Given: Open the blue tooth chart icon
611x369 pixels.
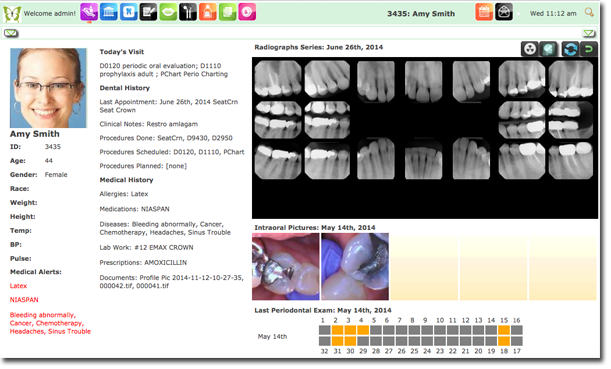Looking at the screenshot, I should click(129, 12).
